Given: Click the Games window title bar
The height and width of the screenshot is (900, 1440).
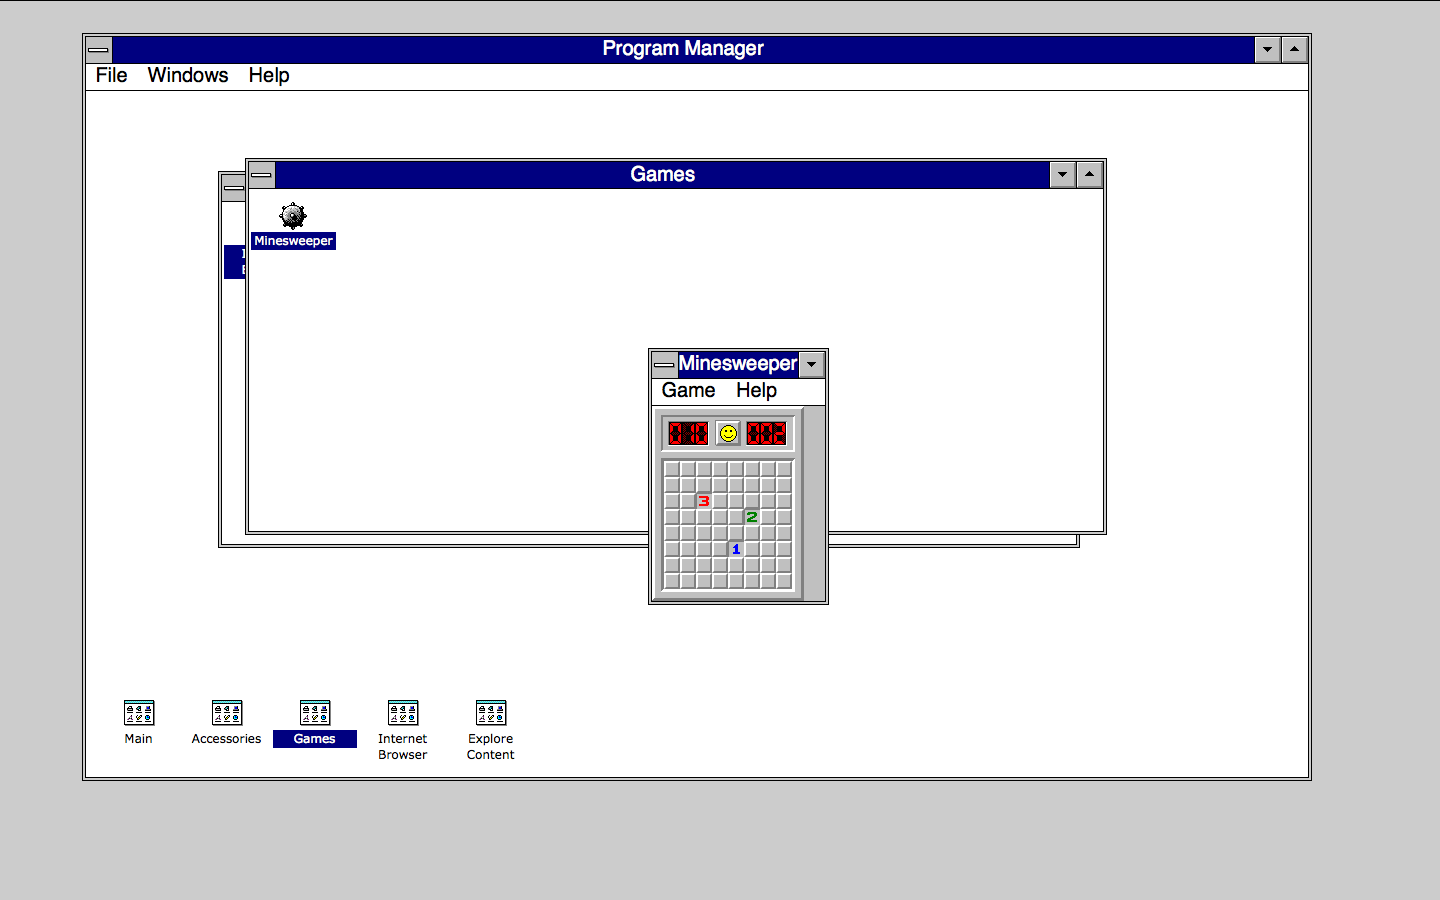Looking at the screenshot, I should (x=662, y=175).
